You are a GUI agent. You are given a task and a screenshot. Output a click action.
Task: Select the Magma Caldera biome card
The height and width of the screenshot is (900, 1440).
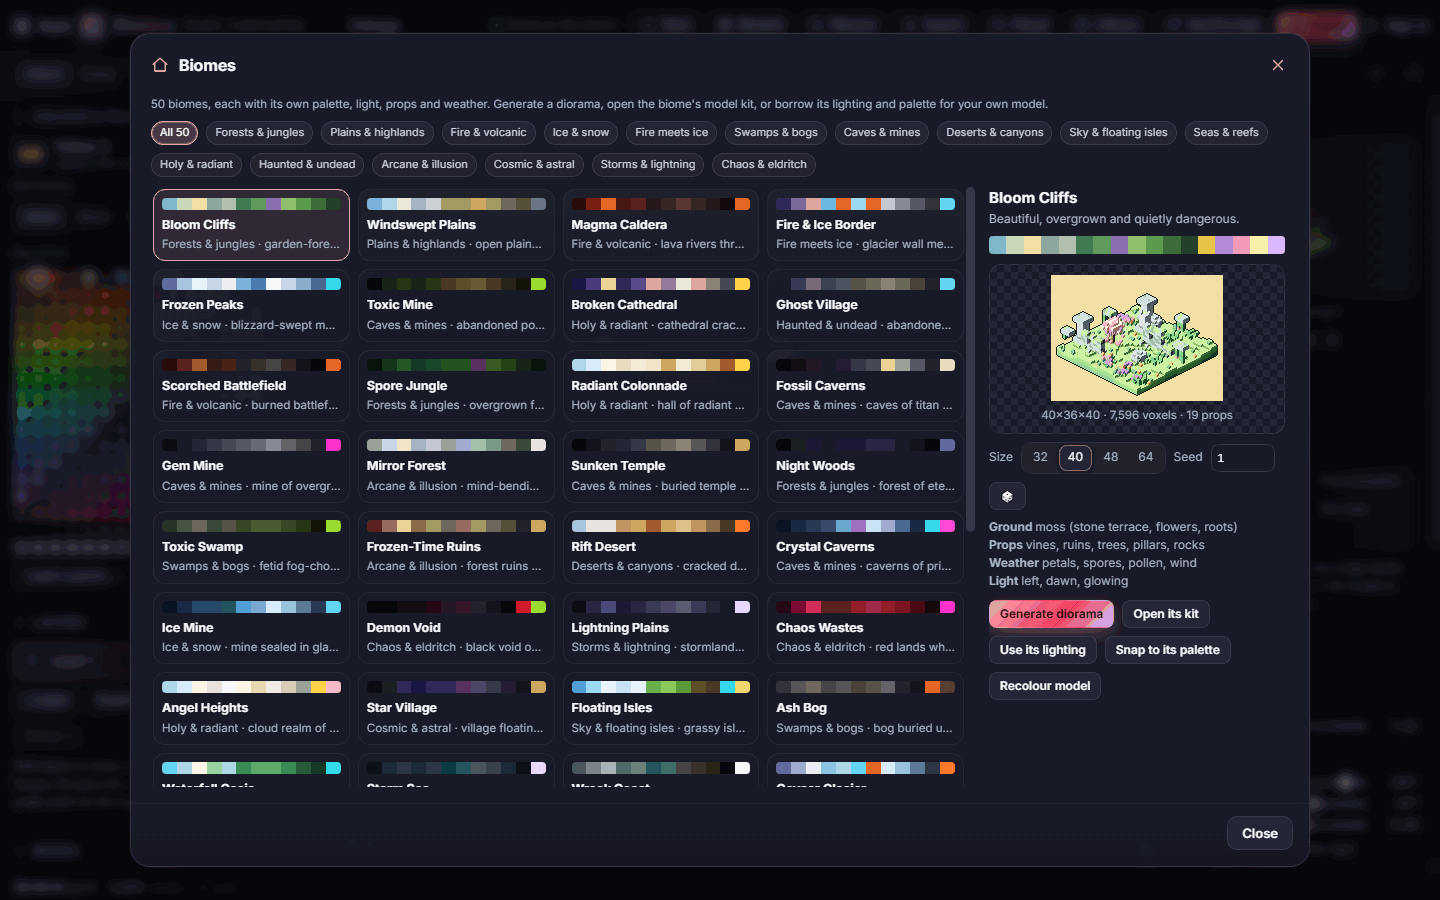pos(661,225)
